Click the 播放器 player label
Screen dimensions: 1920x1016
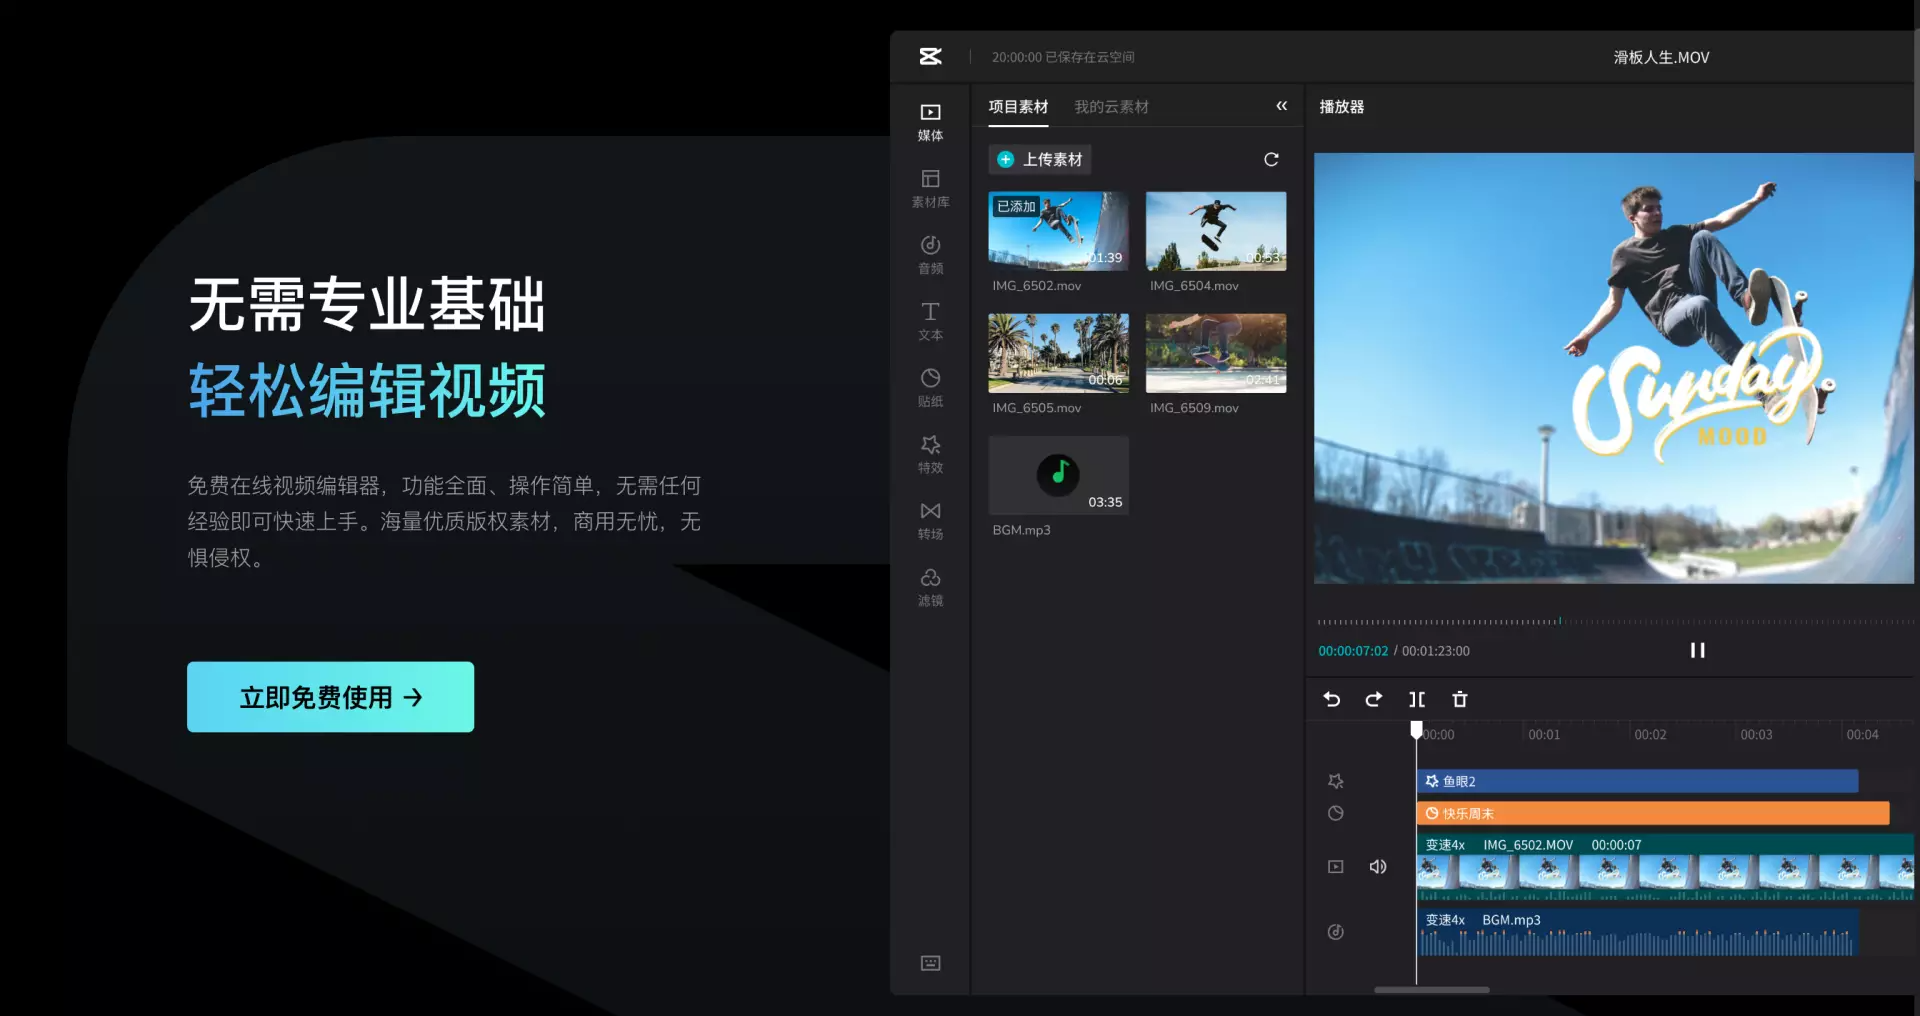[1342, 107]
